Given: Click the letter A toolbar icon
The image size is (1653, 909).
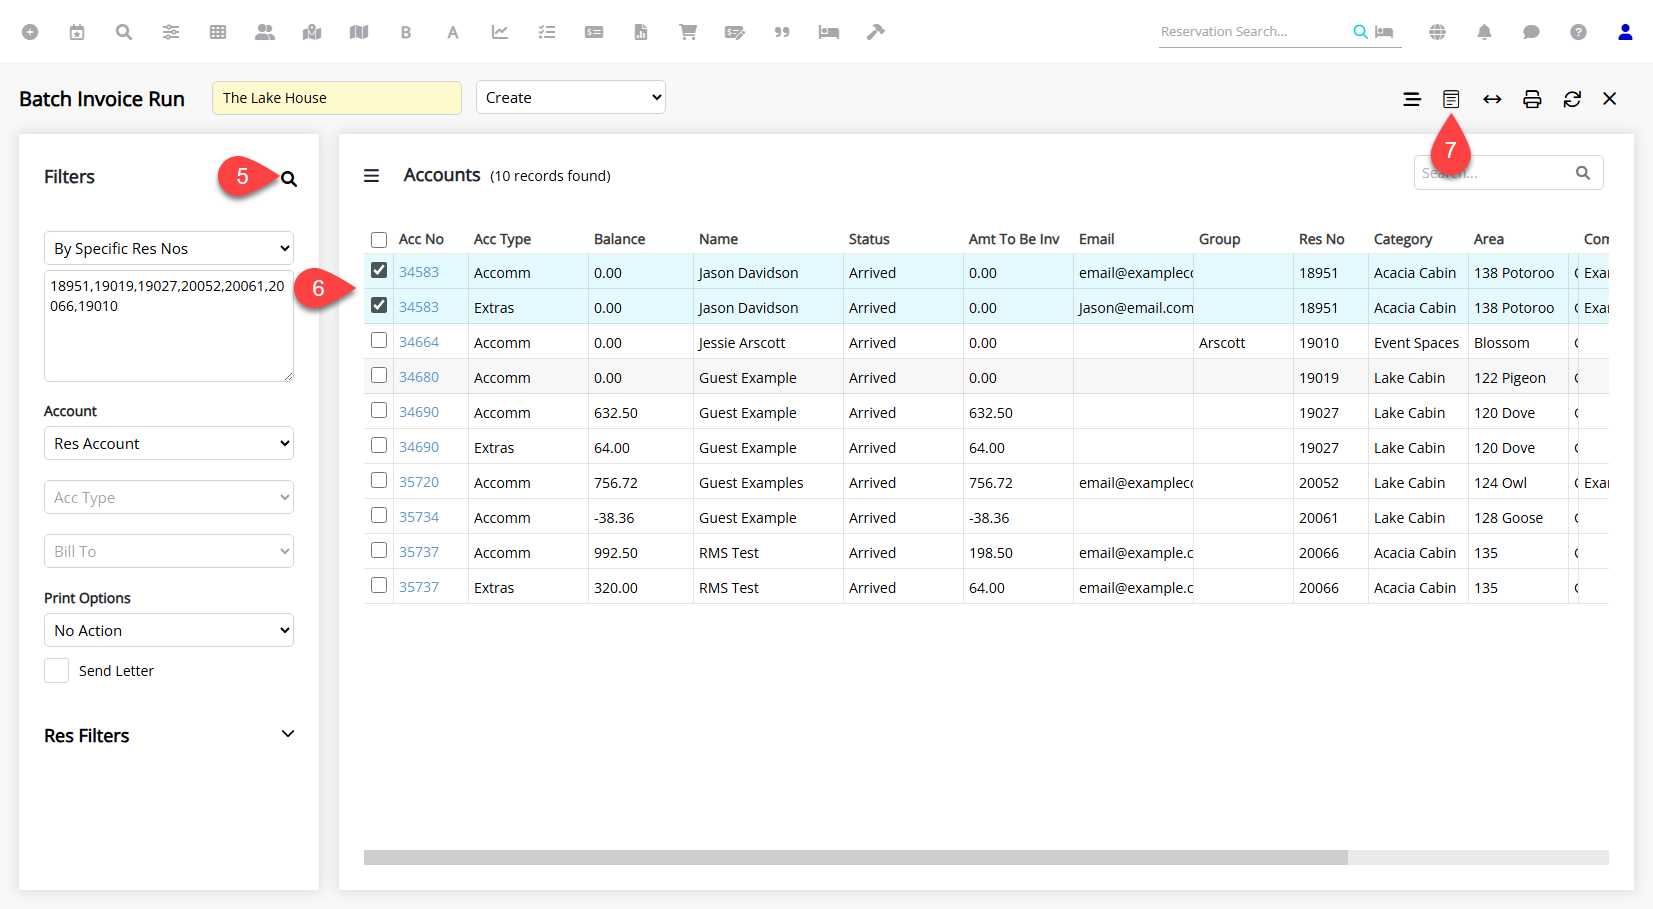Looking at the screenshot, I should pos(453,32).
